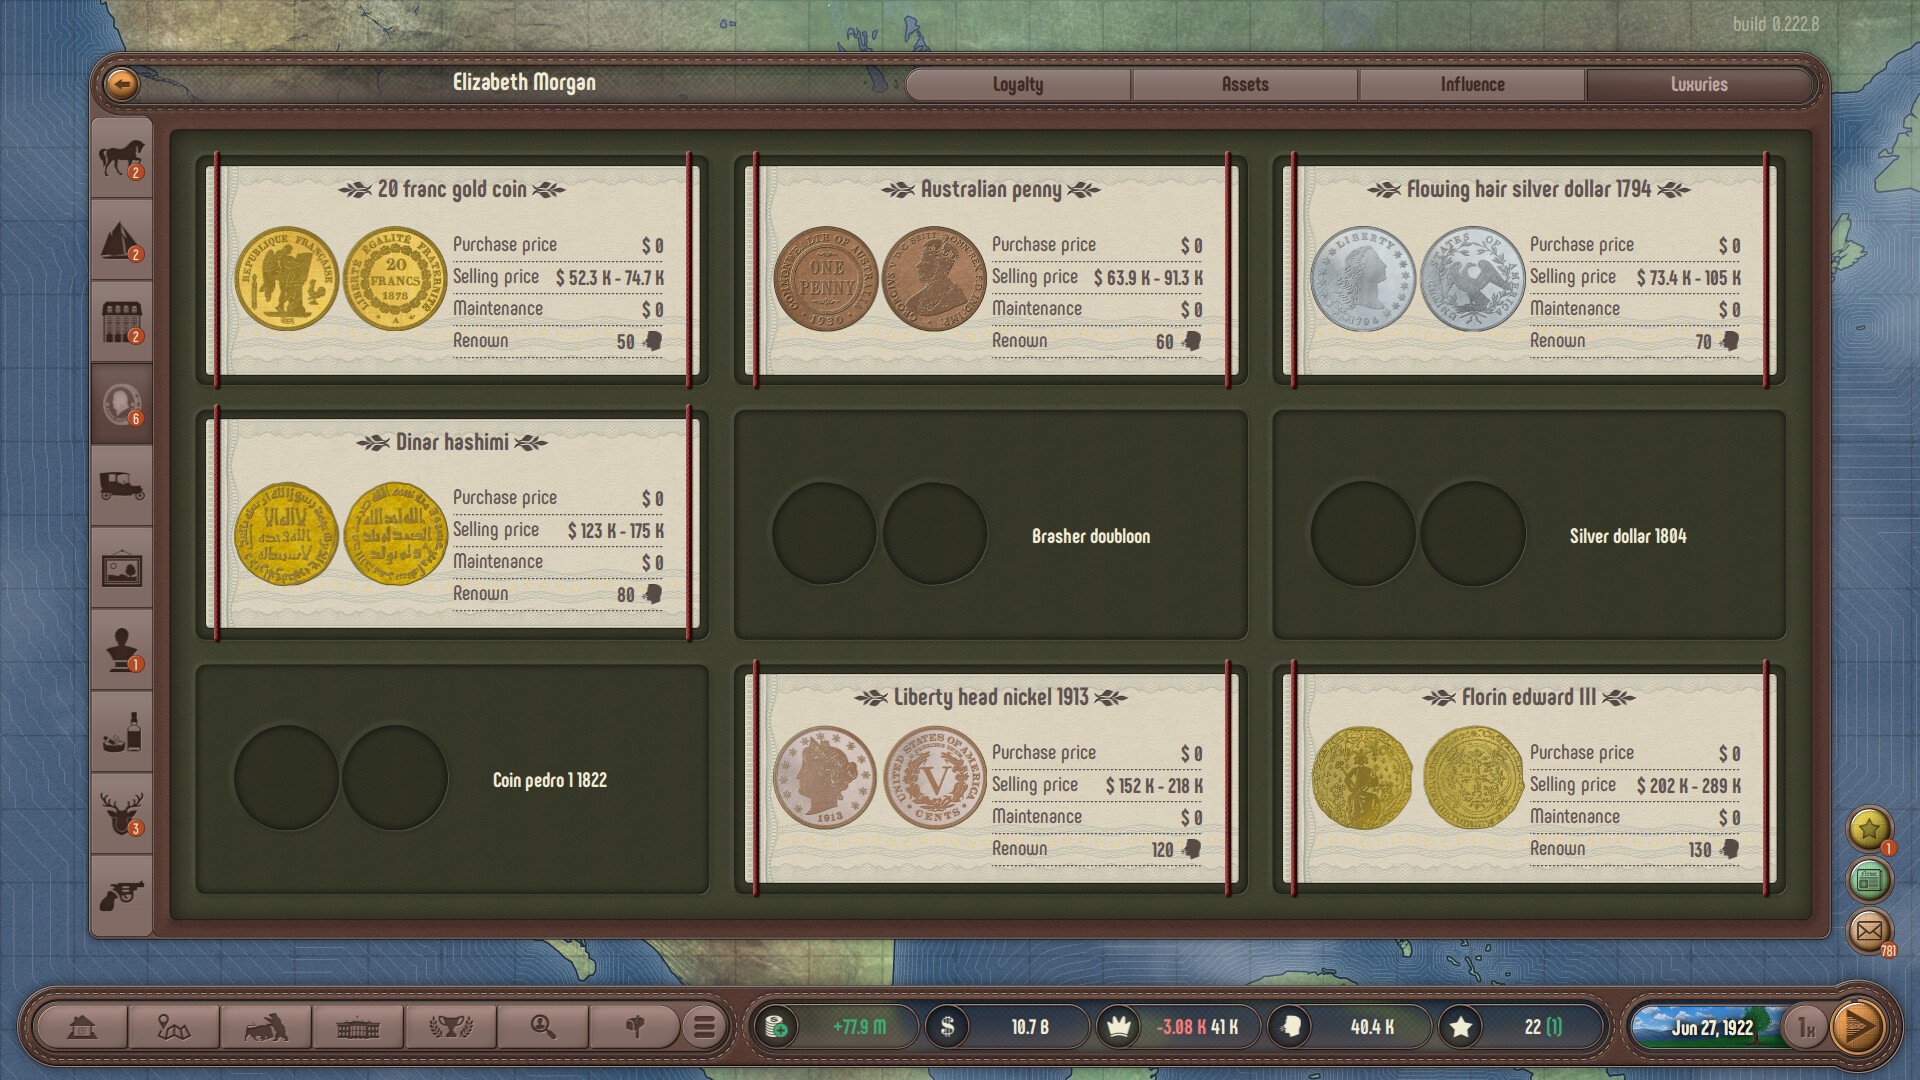Advance game speed with the play arrow
This screenshot has width=1920, height=1080.
click(1860, 1026)
